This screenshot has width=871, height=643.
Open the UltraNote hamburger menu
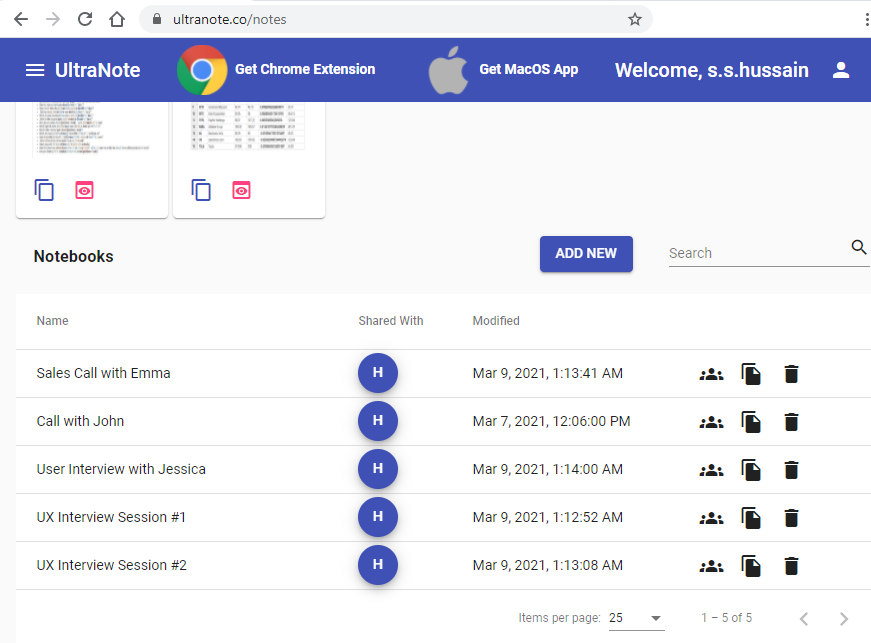coord(35,70)
